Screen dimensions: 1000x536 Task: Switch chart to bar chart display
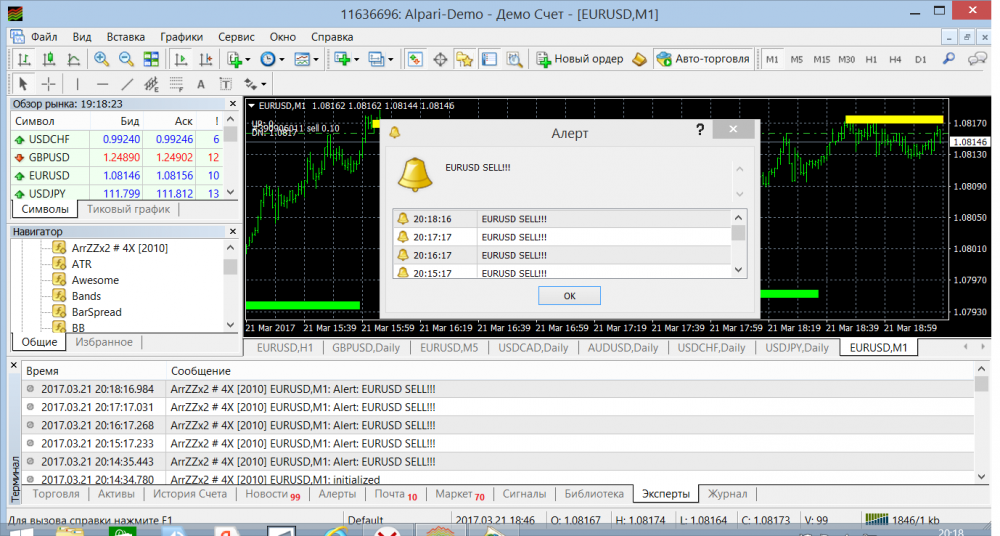coord(24,59)
